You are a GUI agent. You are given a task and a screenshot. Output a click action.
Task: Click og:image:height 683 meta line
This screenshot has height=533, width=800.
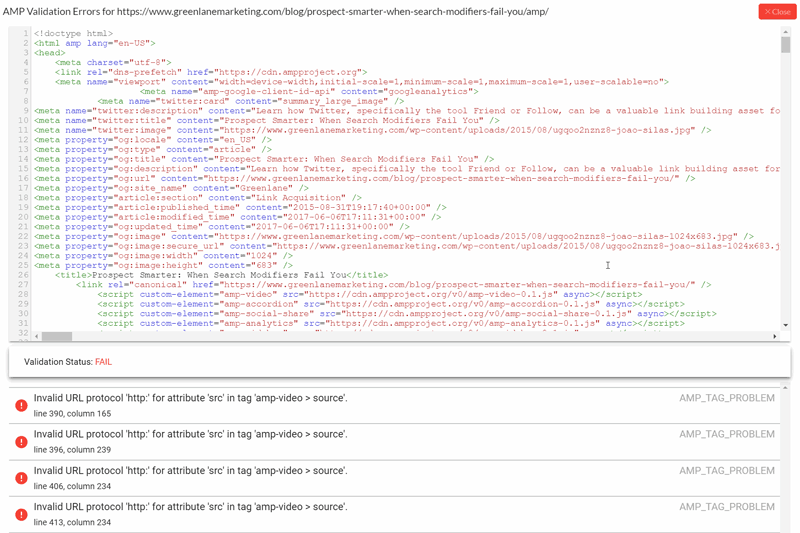(x=163, y=266)
